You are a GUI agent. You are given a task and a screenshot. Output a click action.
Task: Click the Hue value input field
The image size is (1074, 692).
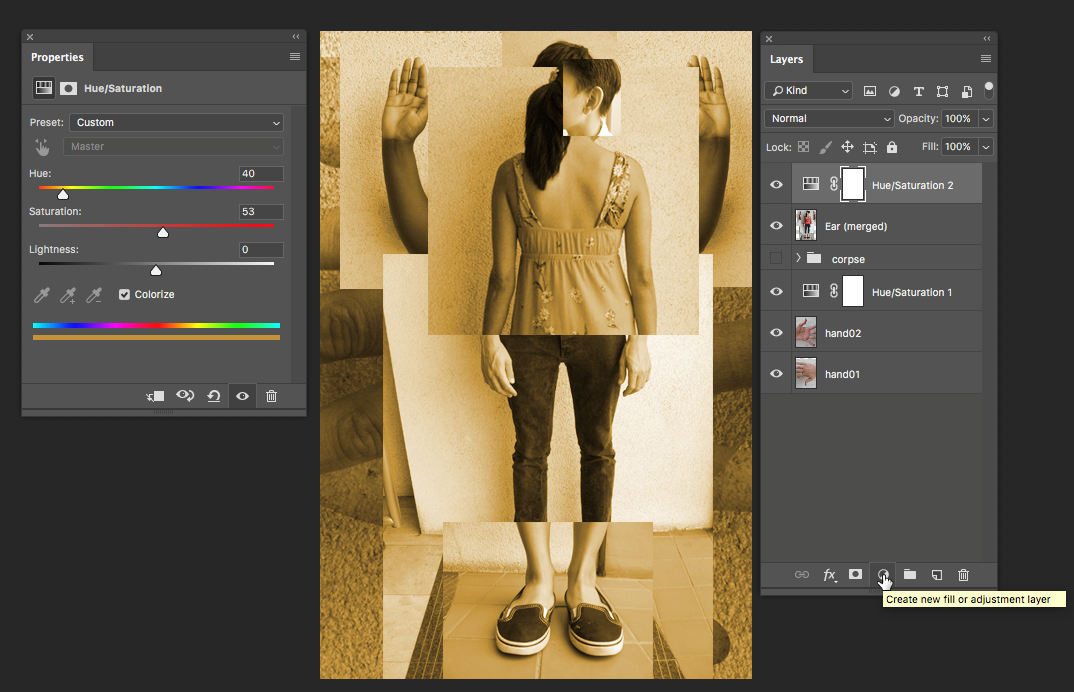[x=260, y=174]
